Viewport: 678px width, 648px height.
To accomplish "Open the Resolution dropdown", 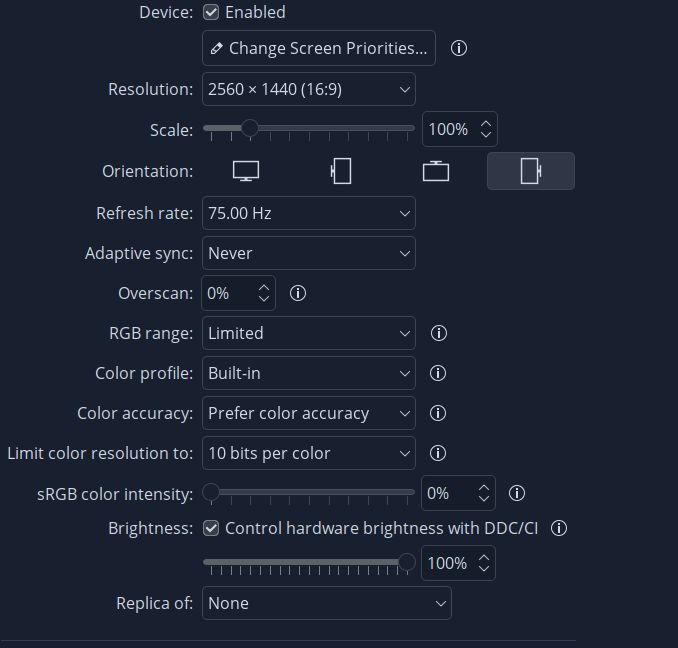I will click(x=308, y=89).
